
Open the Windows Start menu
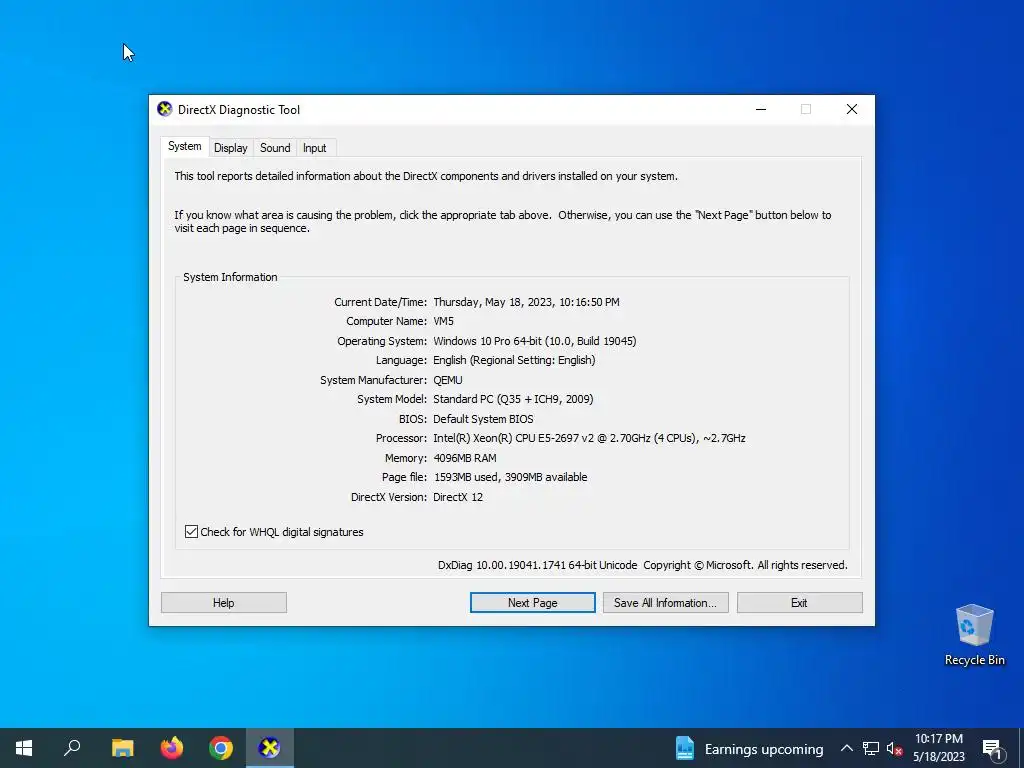coord(24,748)
